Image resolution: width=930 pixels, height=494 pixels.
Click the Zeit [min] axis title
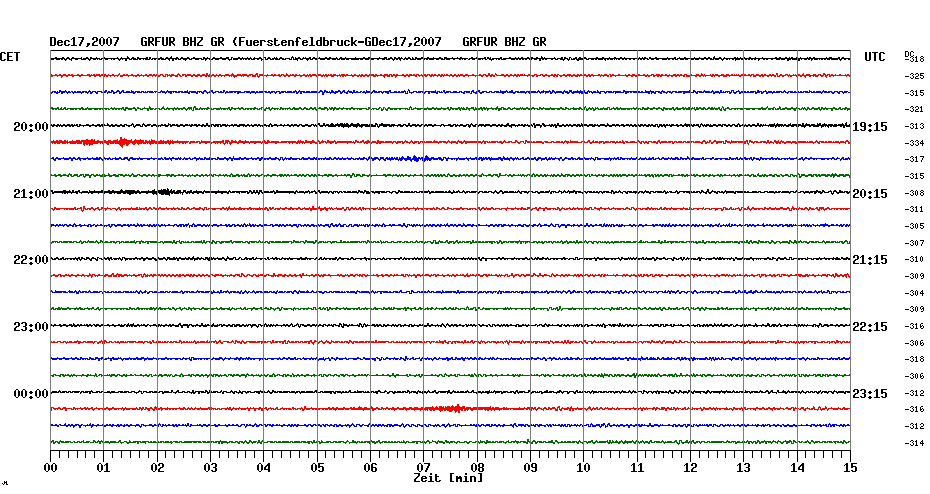pyautogui.click(x=448, y=478)
